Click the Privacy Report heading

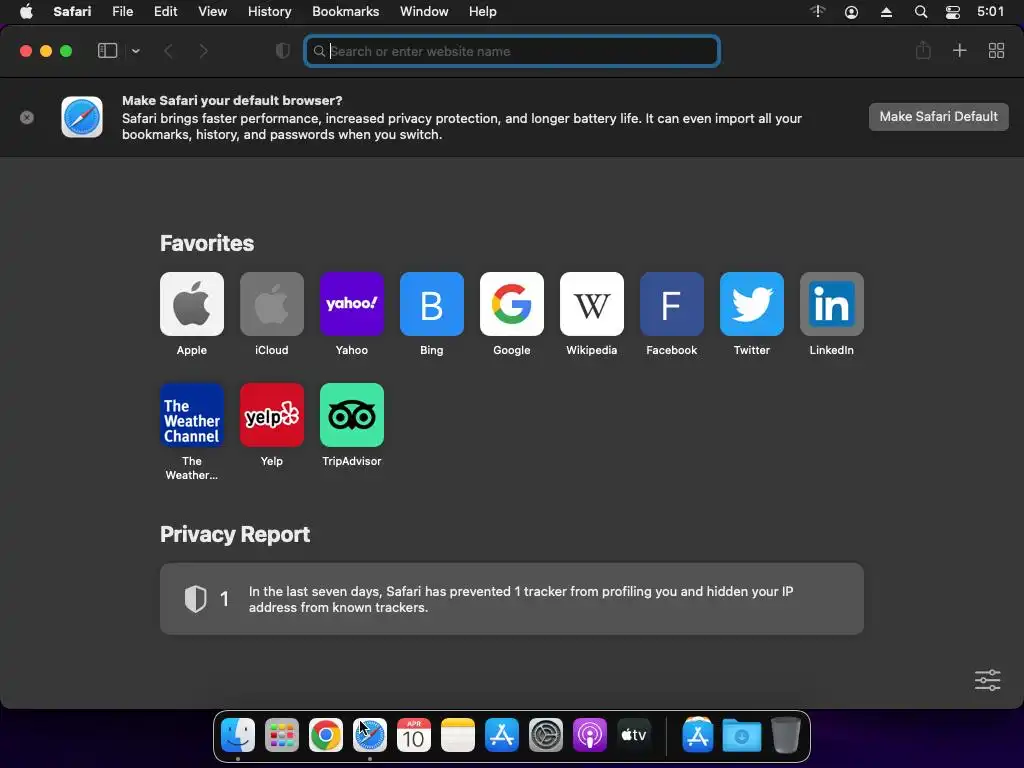coord(235,534)
